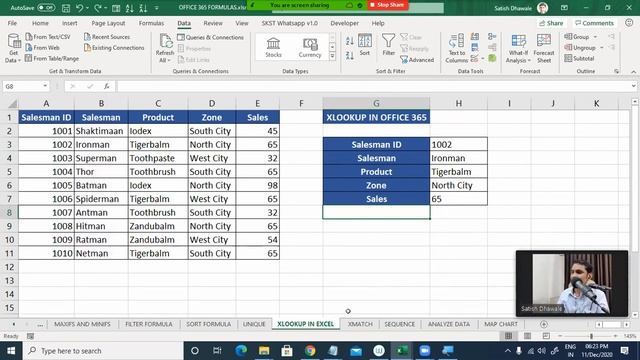The image size is (640, 360).
Task: Open the Comments pane button
Action: [594, 23]
